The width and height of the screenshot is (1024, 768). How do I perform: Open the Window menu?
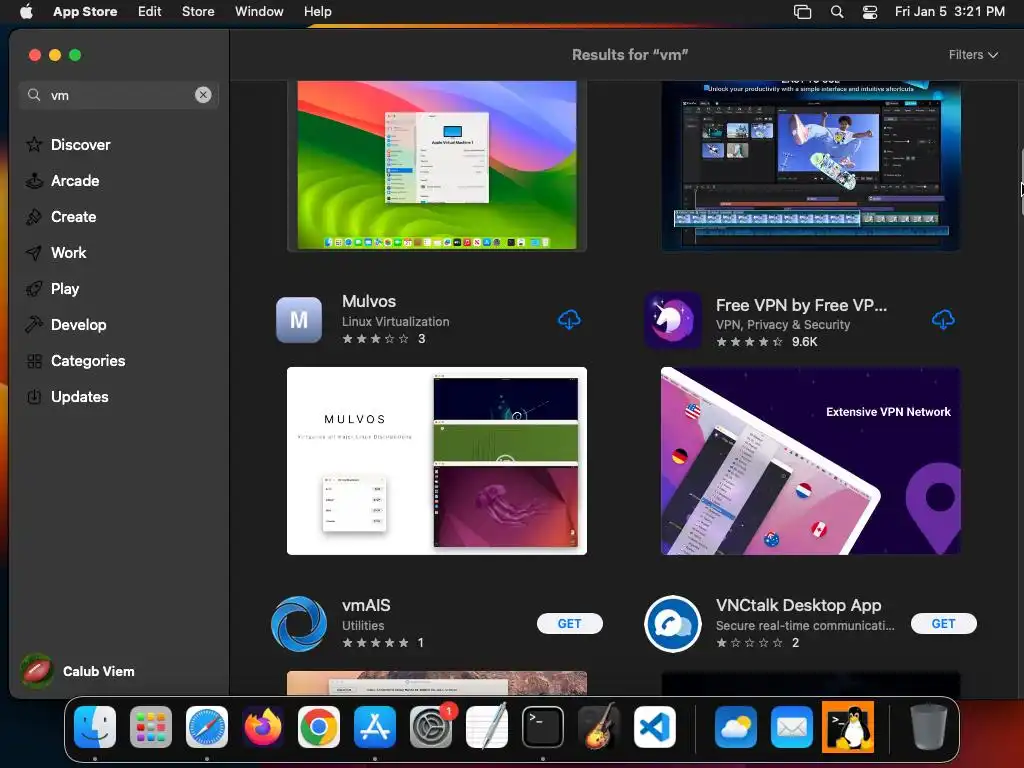click(x=259, y=11)
